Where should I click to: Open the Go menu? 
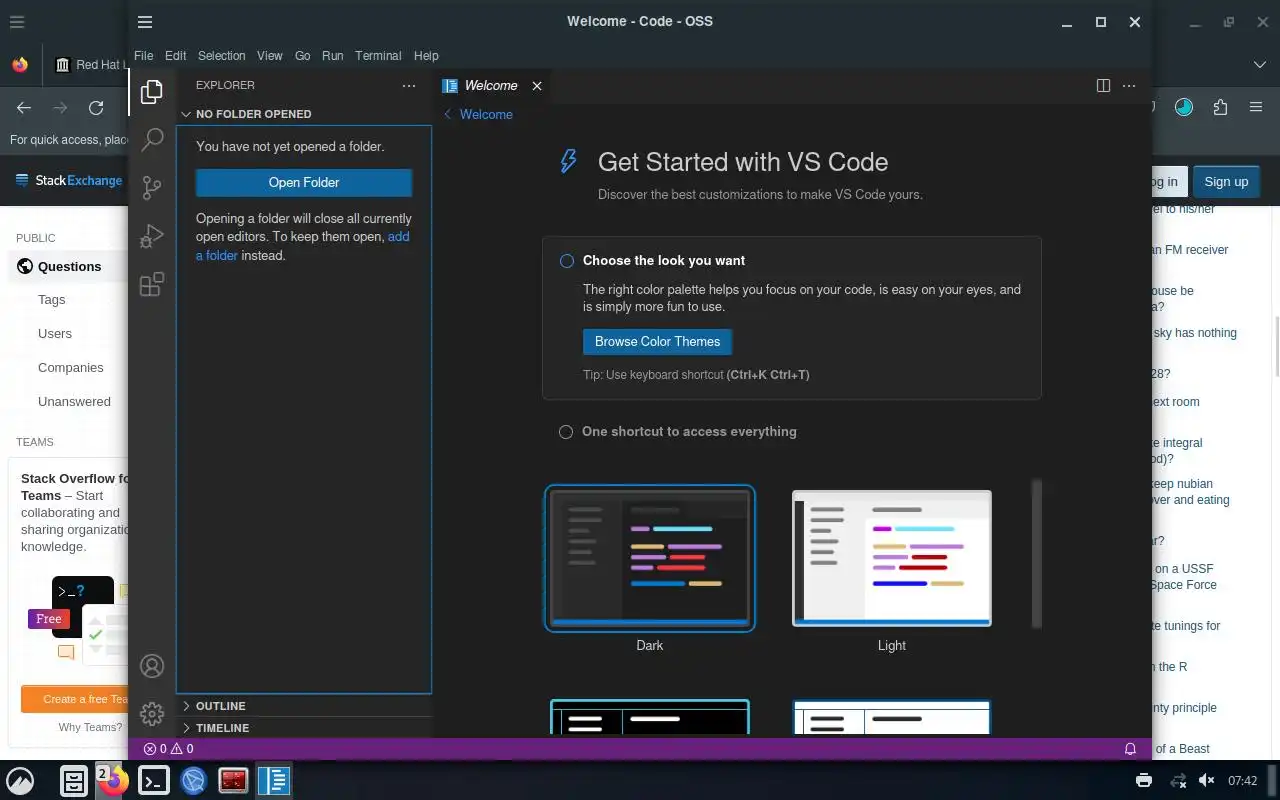point(302,56)
